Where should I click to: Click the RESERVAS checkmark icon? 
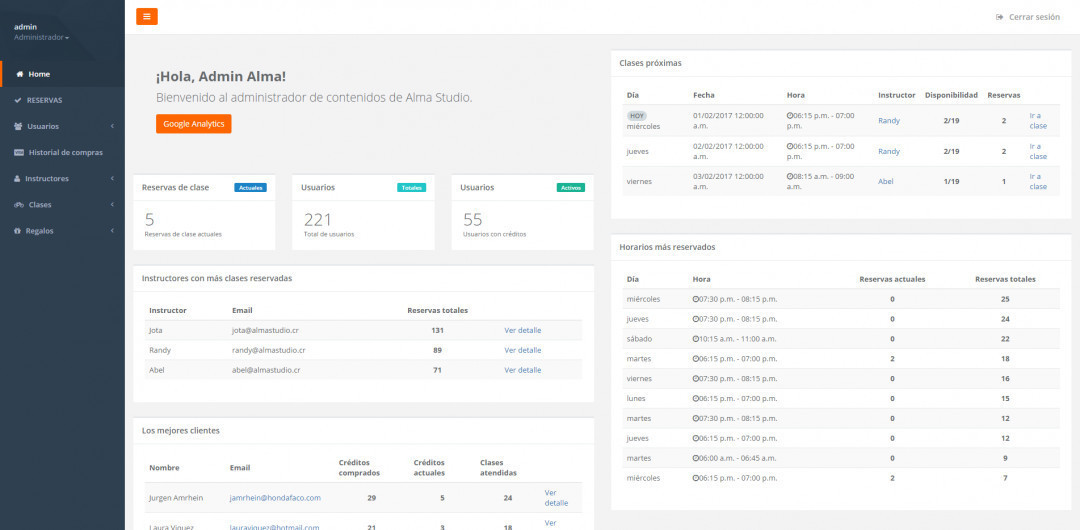pos(18,100)
